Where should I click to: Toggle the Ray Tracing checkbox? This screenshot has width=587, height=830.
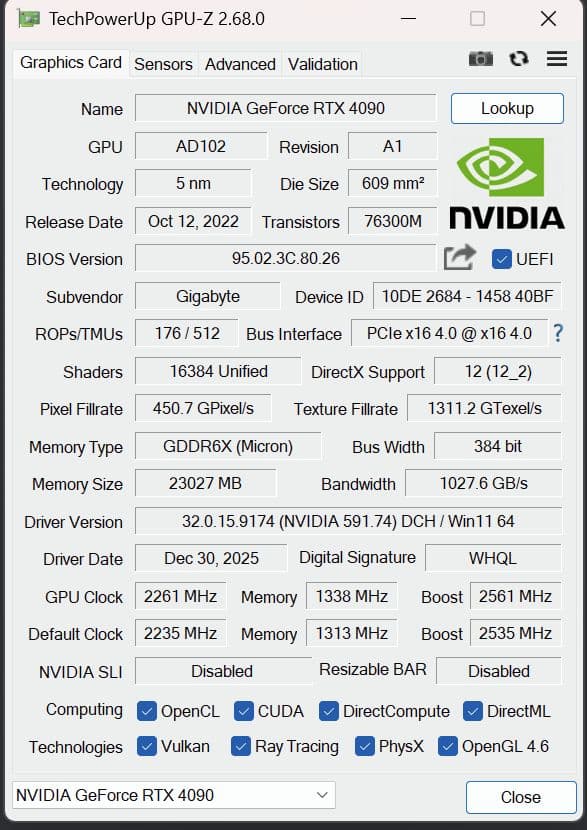[240, 746]
